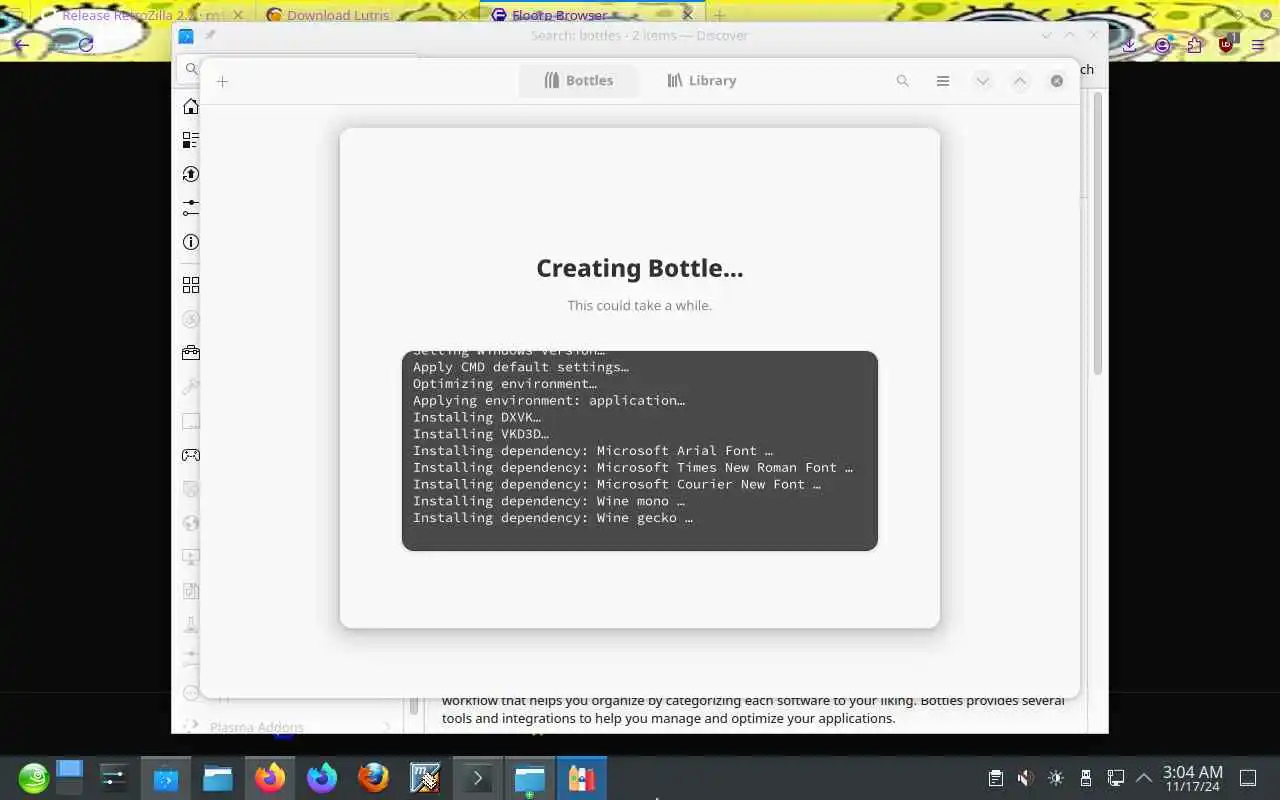Open the browser downloads icon

1129,45
